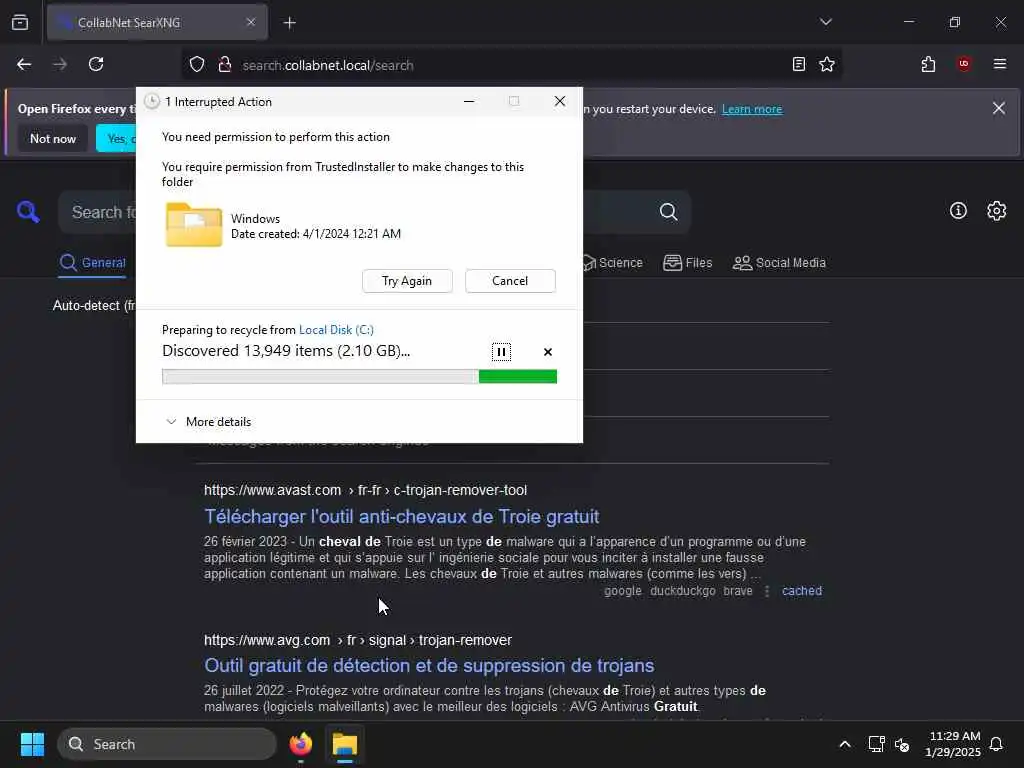Click Cancel in the permission dialog
This screenshot has height=768, width=1024.
510,281
